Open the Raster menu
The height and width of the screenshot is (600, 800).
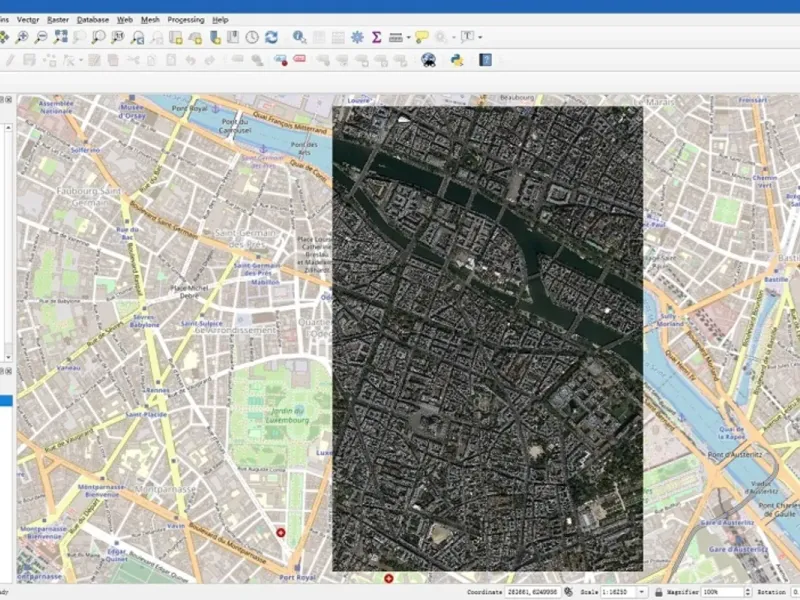click(58, 20)
